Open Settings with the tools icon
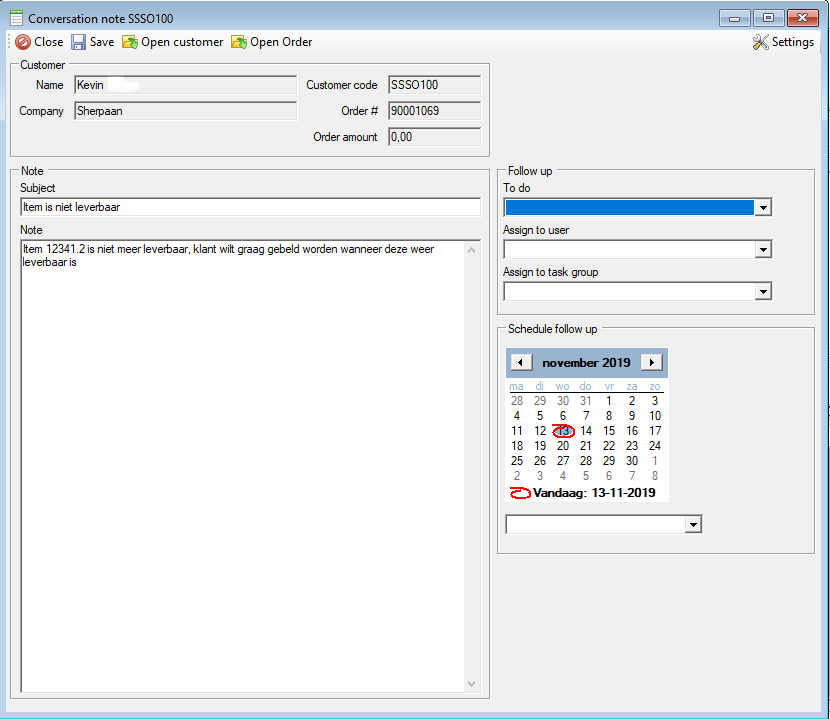This screenshot has height=719, width=830. pyautogui.click(x=760, y=42)
